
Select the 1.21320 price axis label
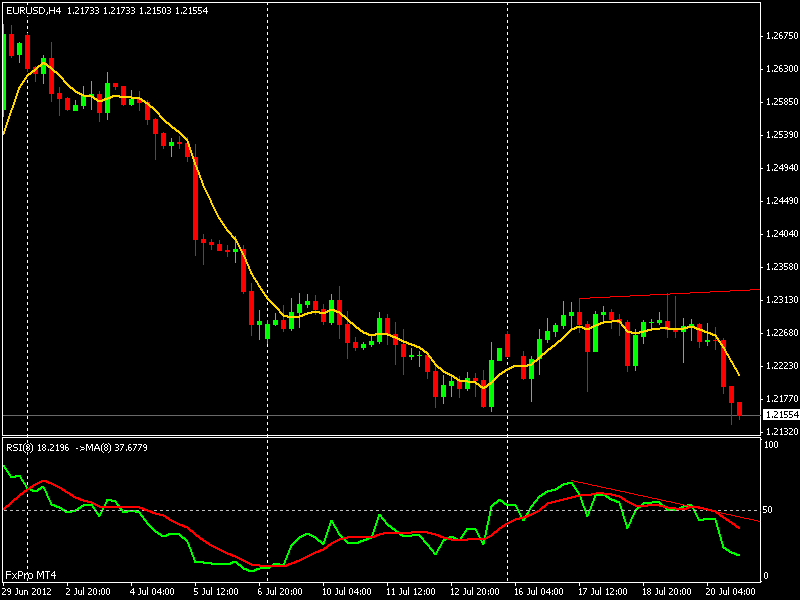[782, 432]
